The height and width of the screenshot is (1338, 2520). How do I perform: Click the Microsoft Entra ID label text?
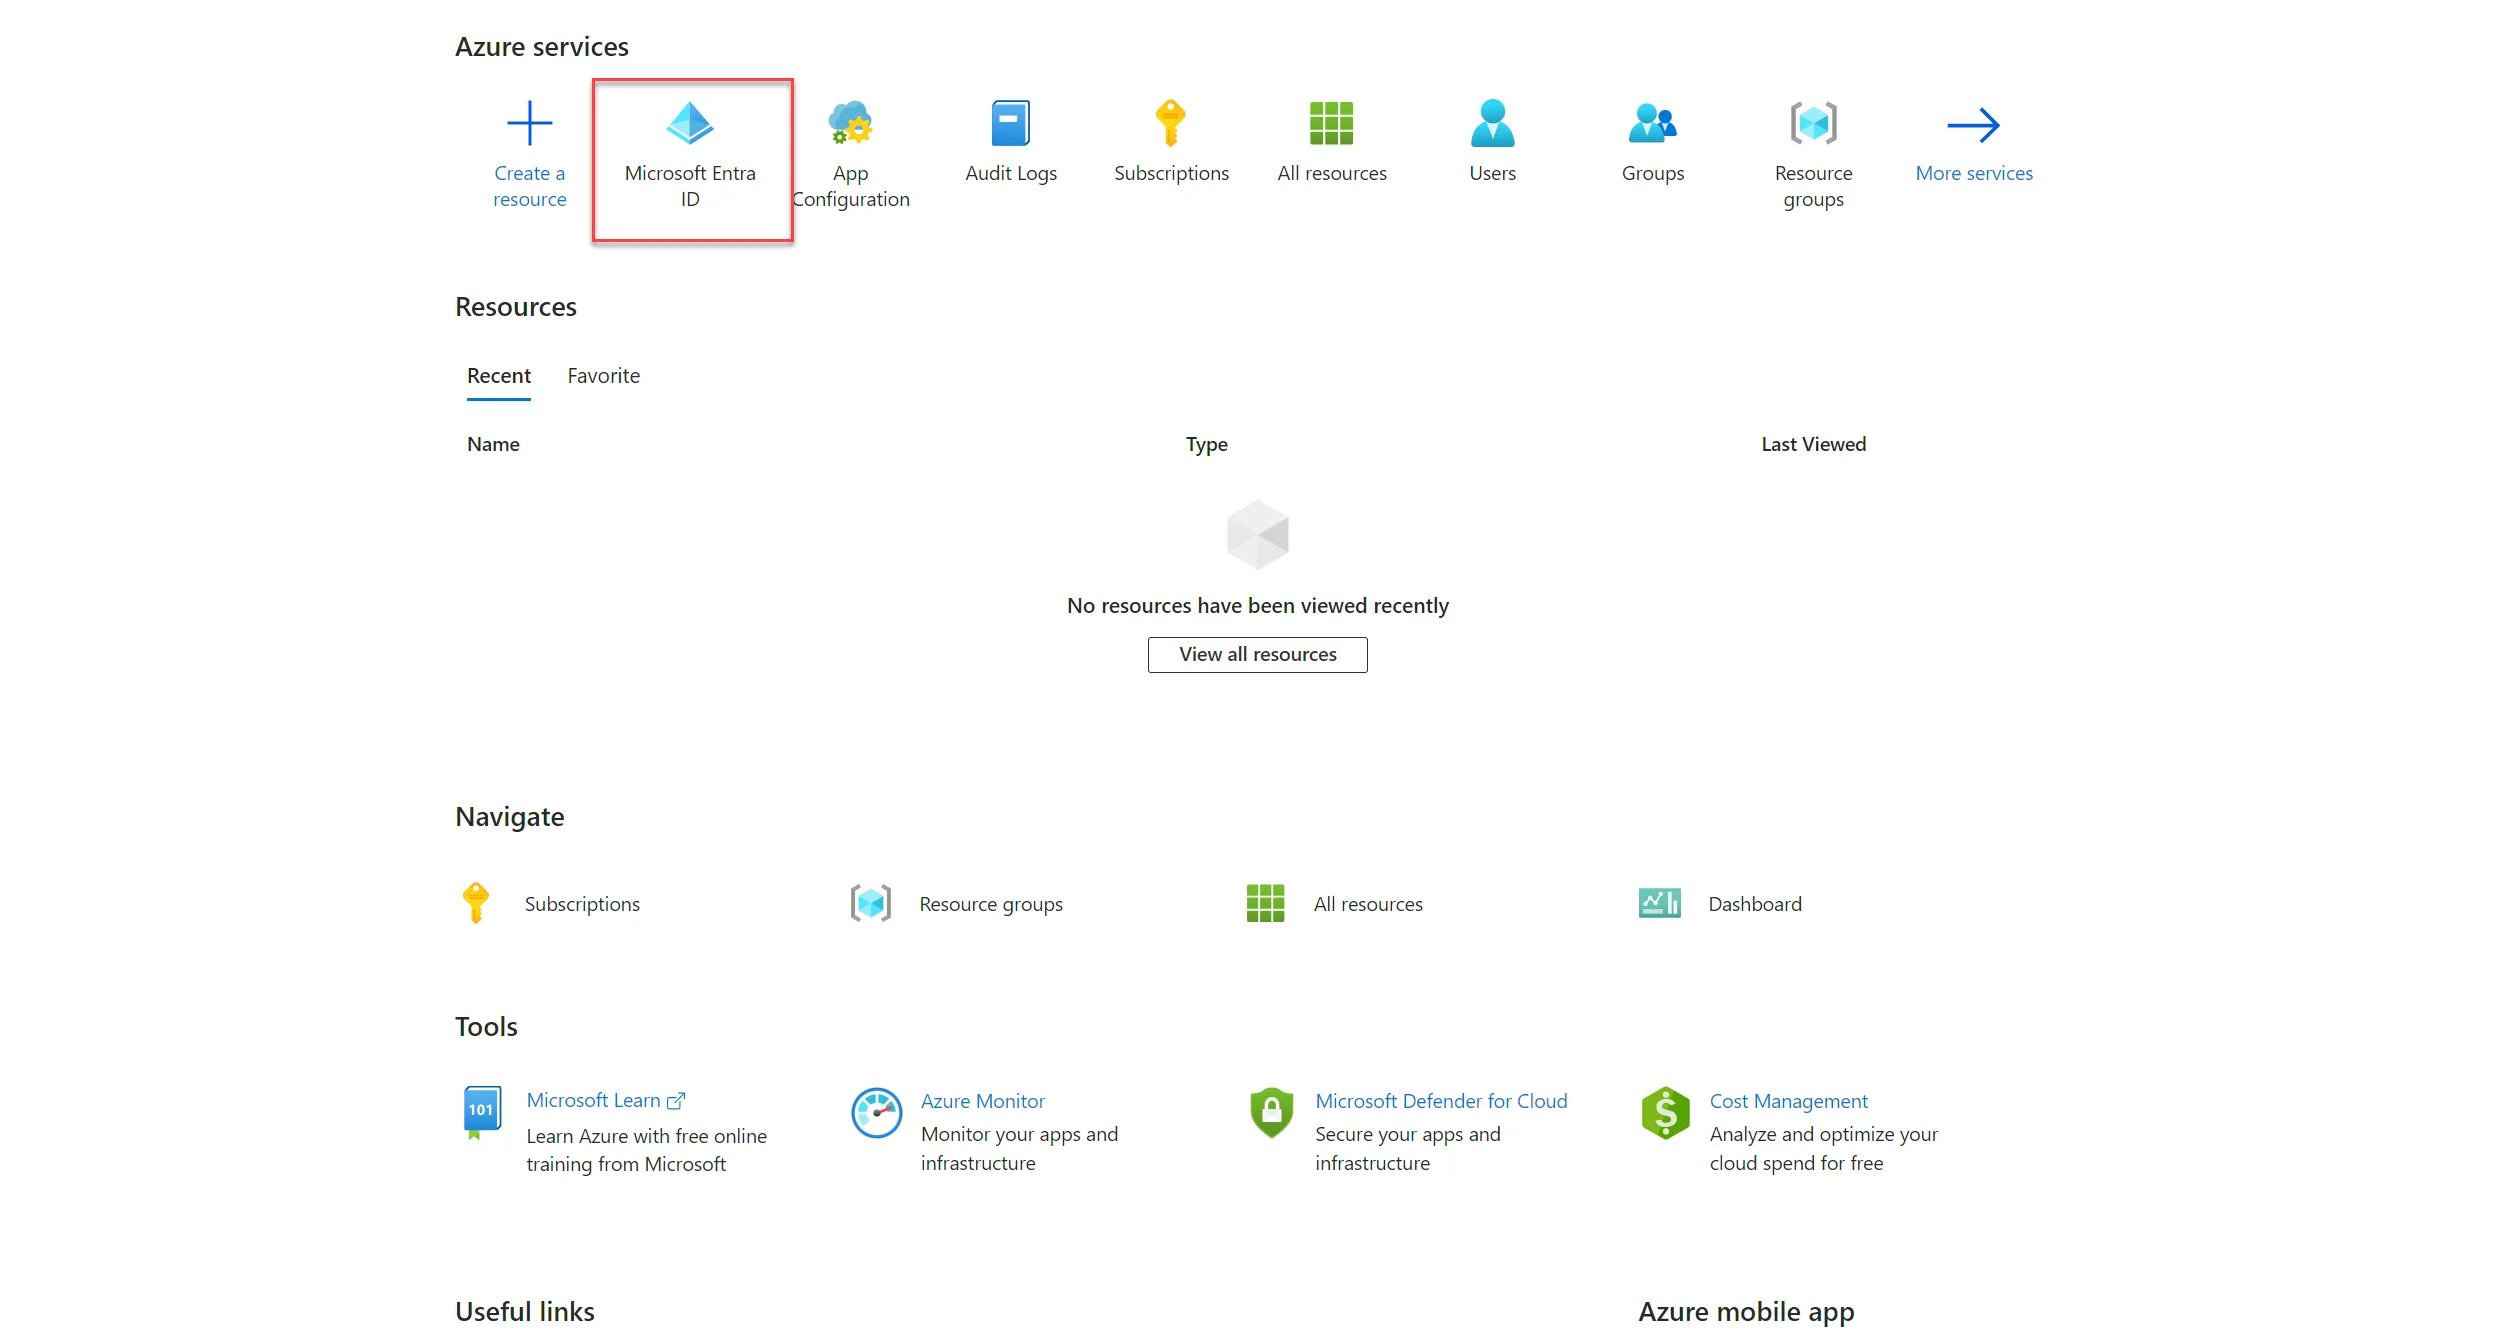pos(690,186)
